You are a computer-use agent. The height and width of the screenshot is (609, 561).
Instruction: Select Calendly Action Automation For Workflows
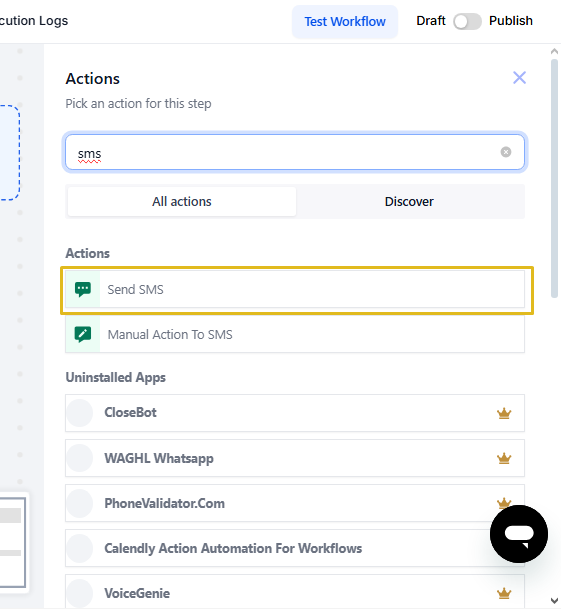[295, 548]
